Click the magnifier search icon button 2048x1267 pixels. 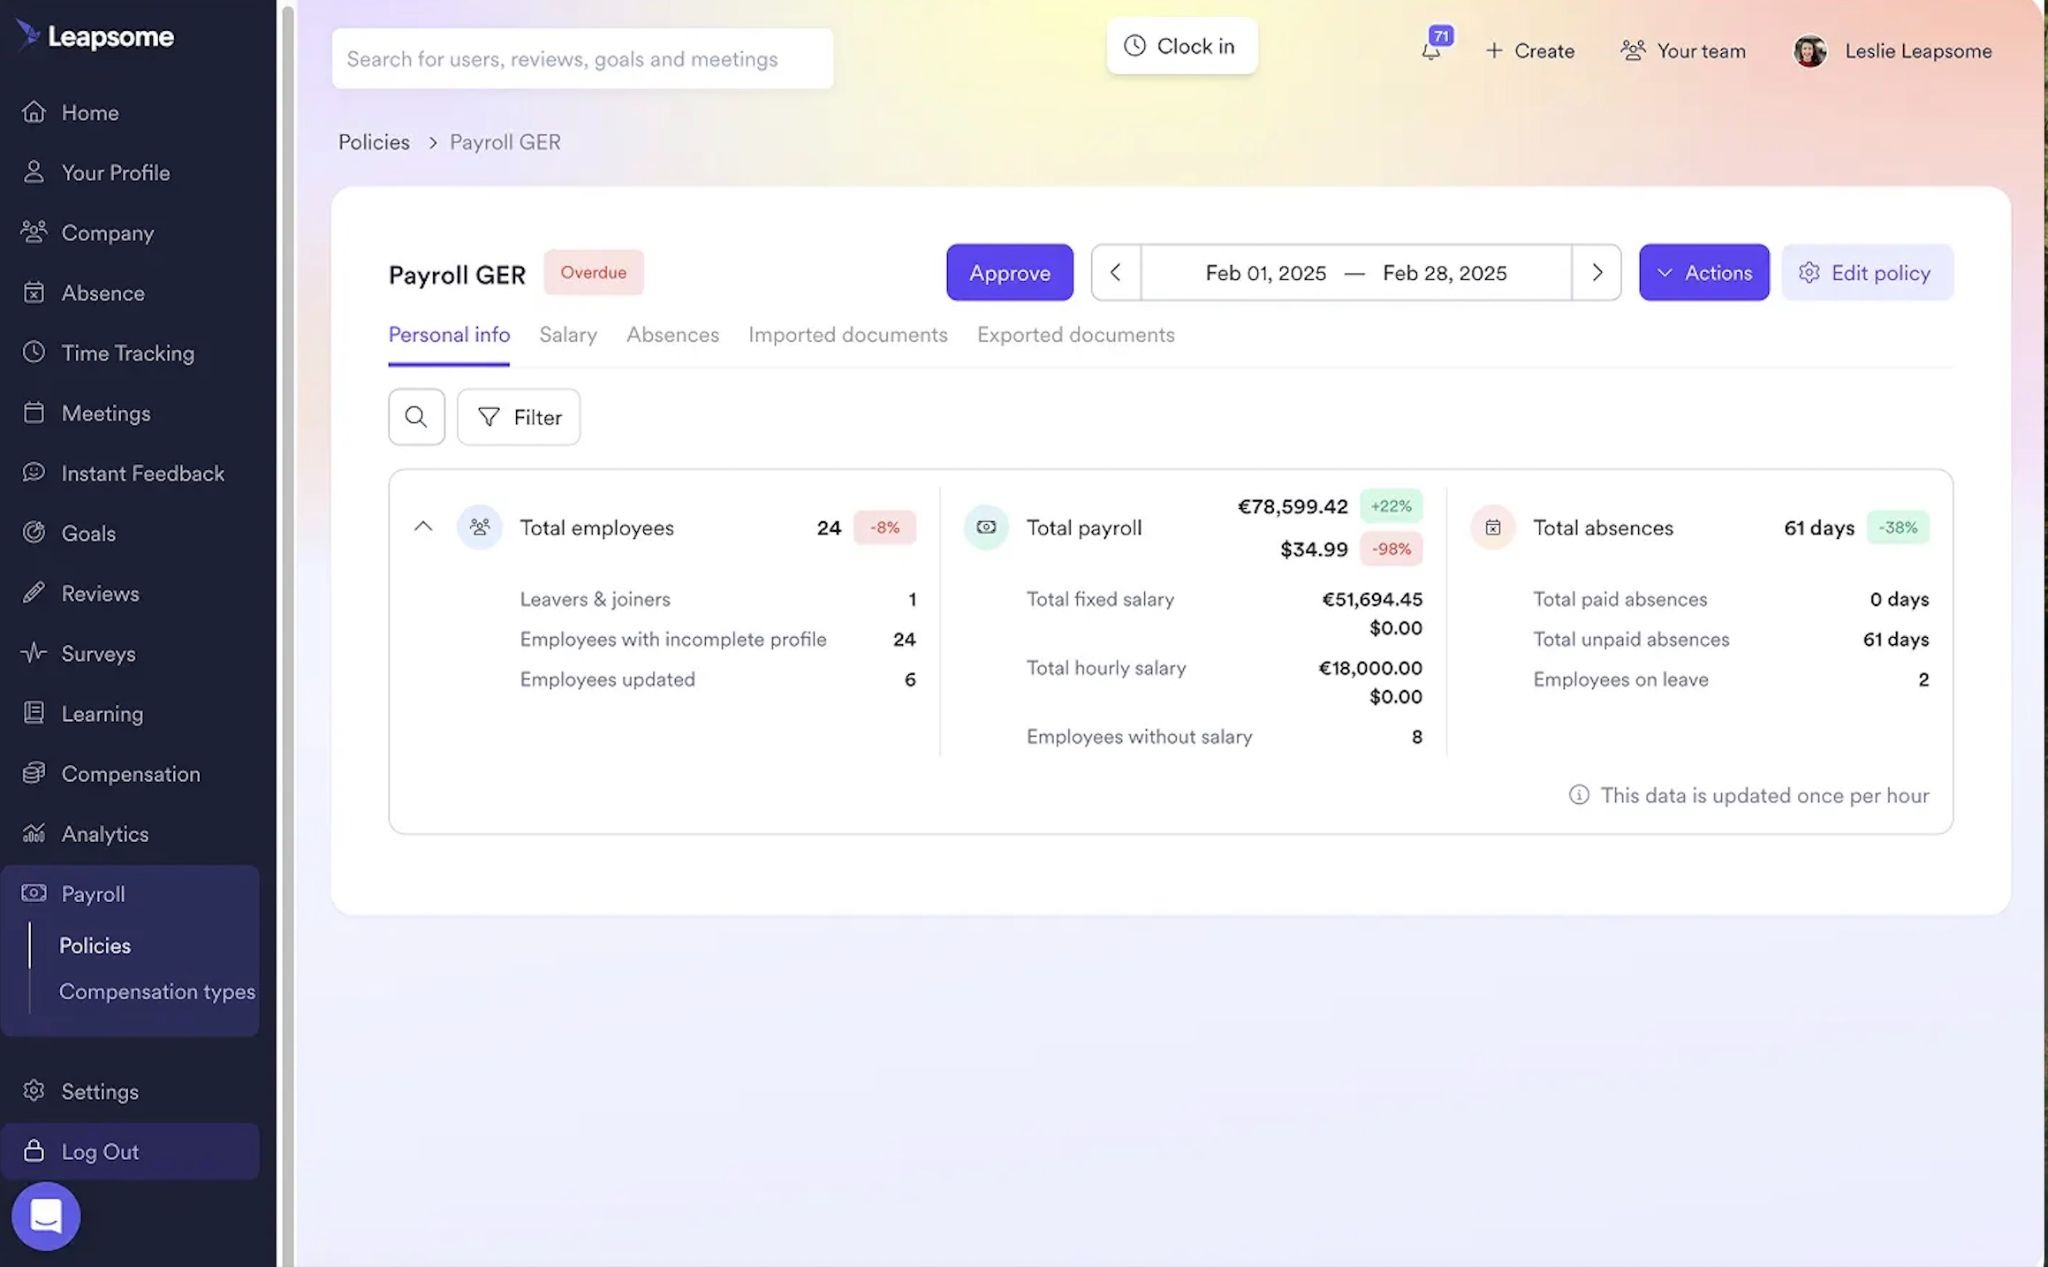tap(416, 417)
